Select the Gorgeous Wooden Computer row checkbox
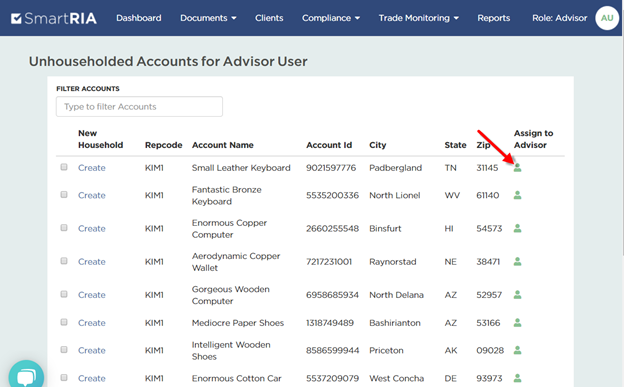 click(x=64, y=294)
